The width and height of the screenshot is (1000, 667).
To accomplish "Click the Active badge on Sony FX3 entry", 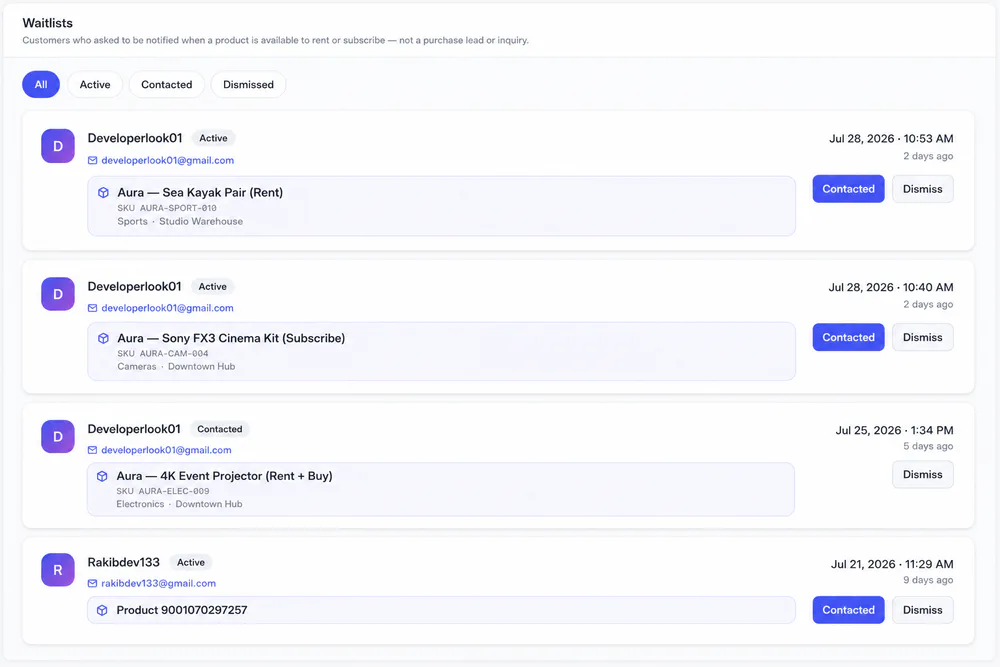I will (212, 287).
